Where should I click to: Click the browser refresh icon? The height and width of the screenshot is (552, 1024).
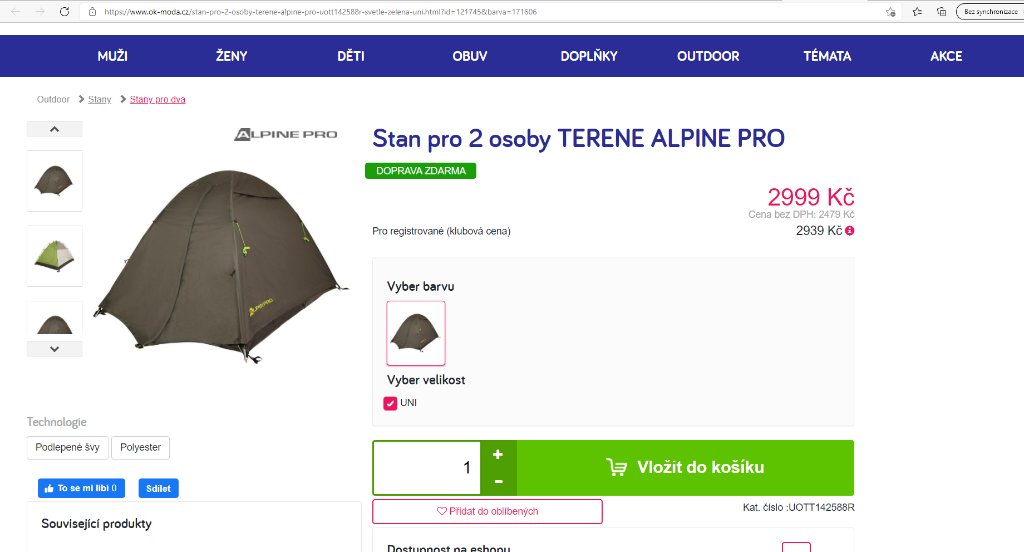click(x=65, y=12)
